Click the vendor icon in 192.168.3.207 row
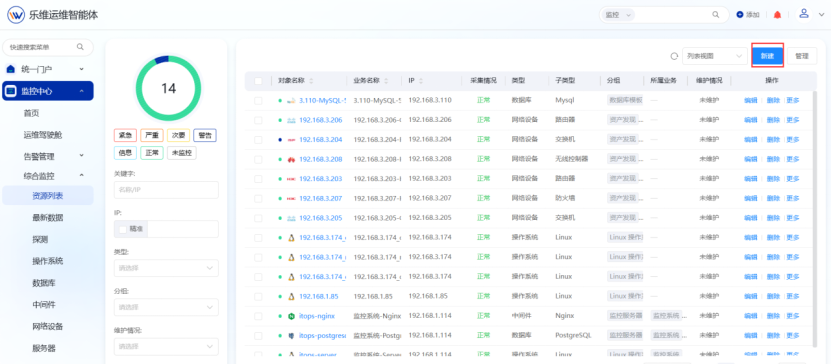 point(291,198)
